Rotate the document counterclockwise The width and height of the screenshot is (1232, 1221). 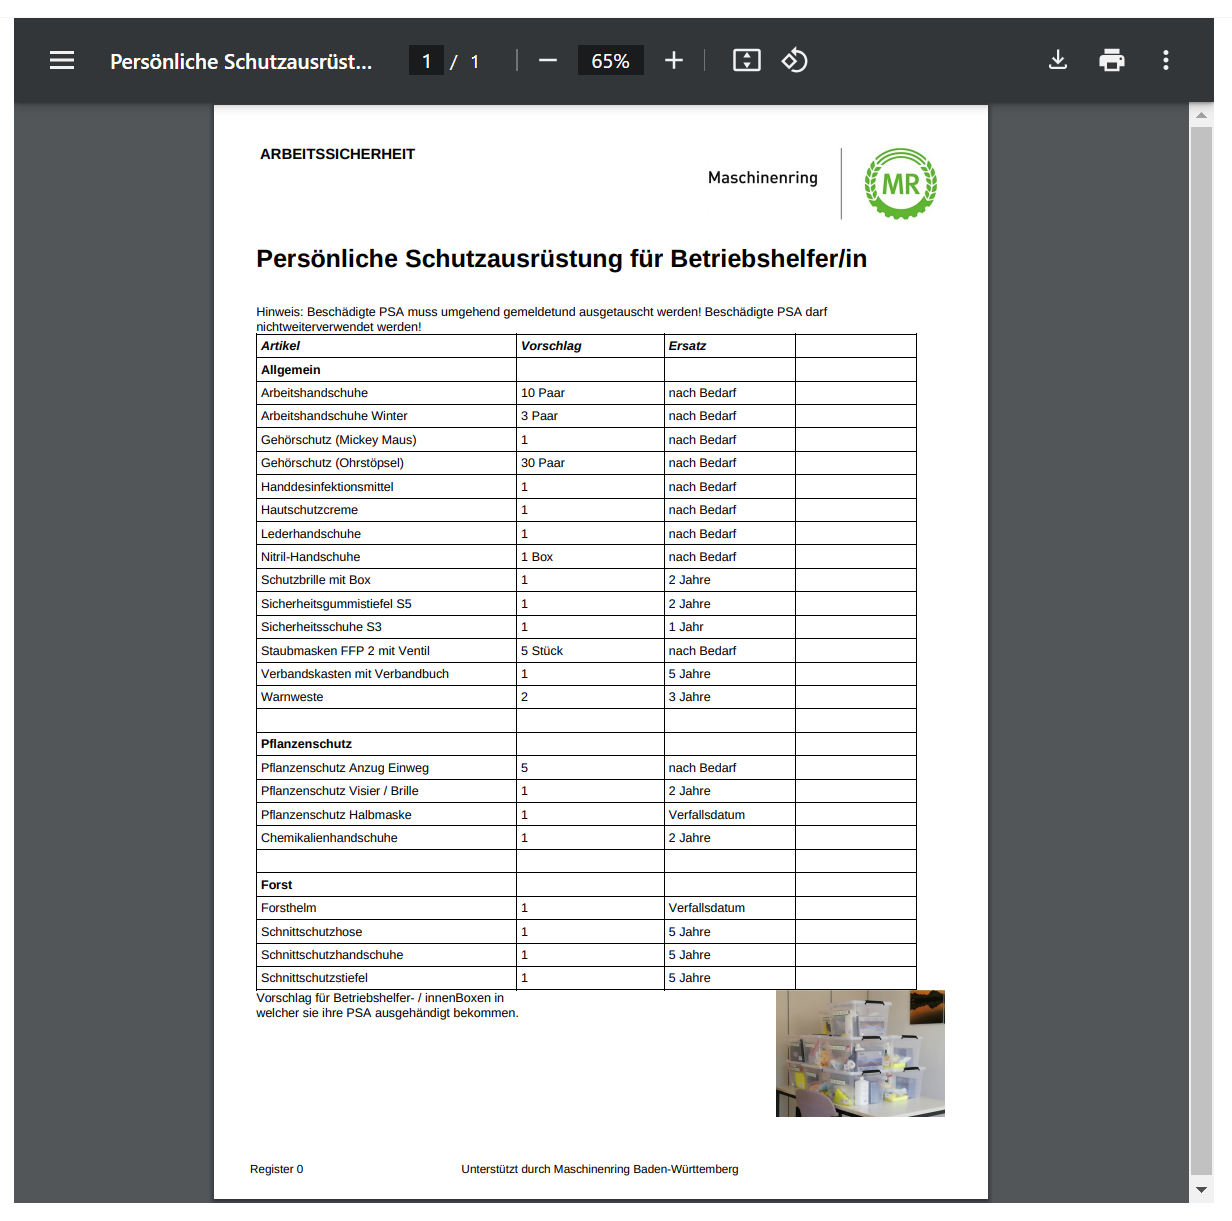795,61
